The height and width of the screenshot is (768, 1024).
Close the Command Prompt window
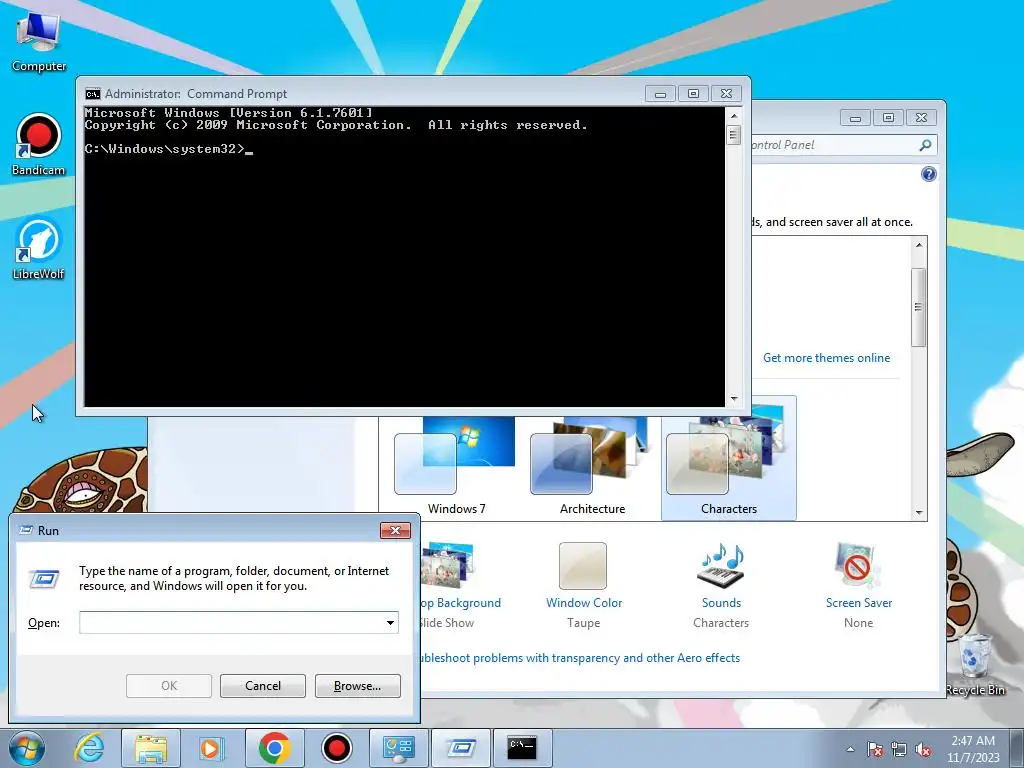tap(726, 94)
